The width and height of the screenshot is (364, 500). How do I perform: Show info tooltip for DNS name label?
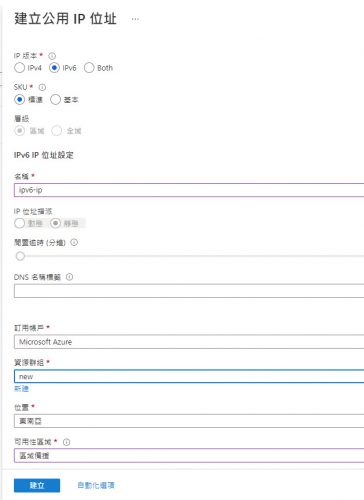coord(69,277)
